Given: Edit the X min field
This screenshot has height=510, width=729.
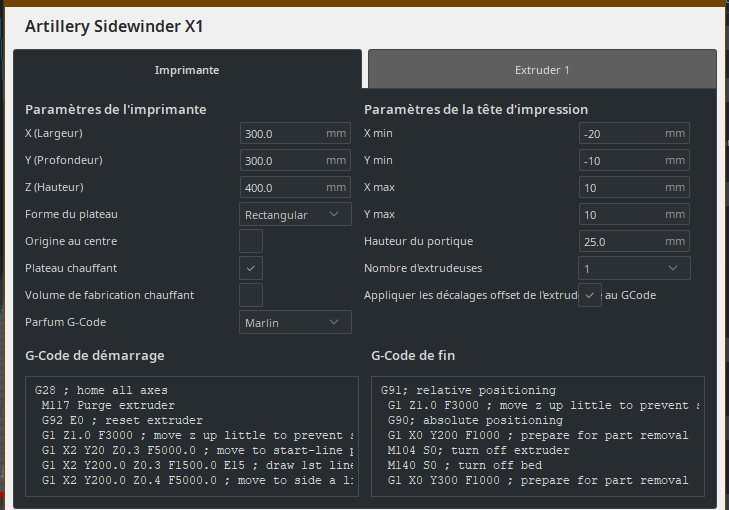Looking at the screenshot, I should pos(634,133).
